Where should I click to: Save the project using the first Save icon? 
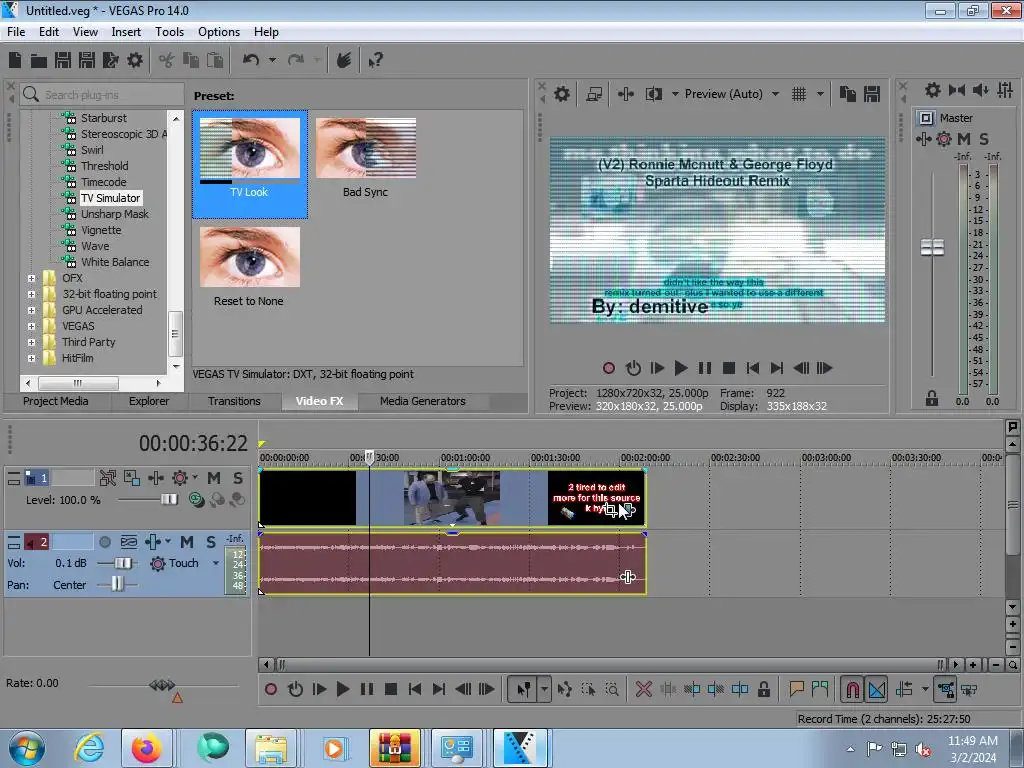63,61
